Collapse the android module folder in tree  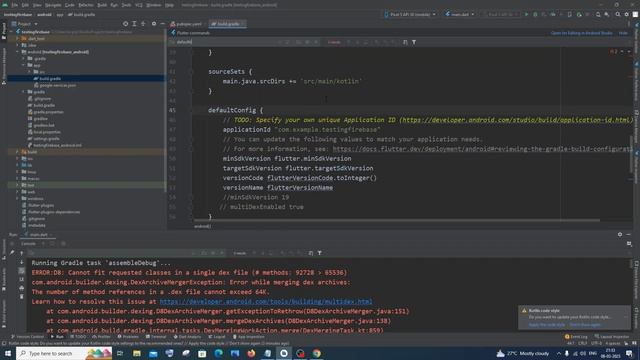pos(18,52)
